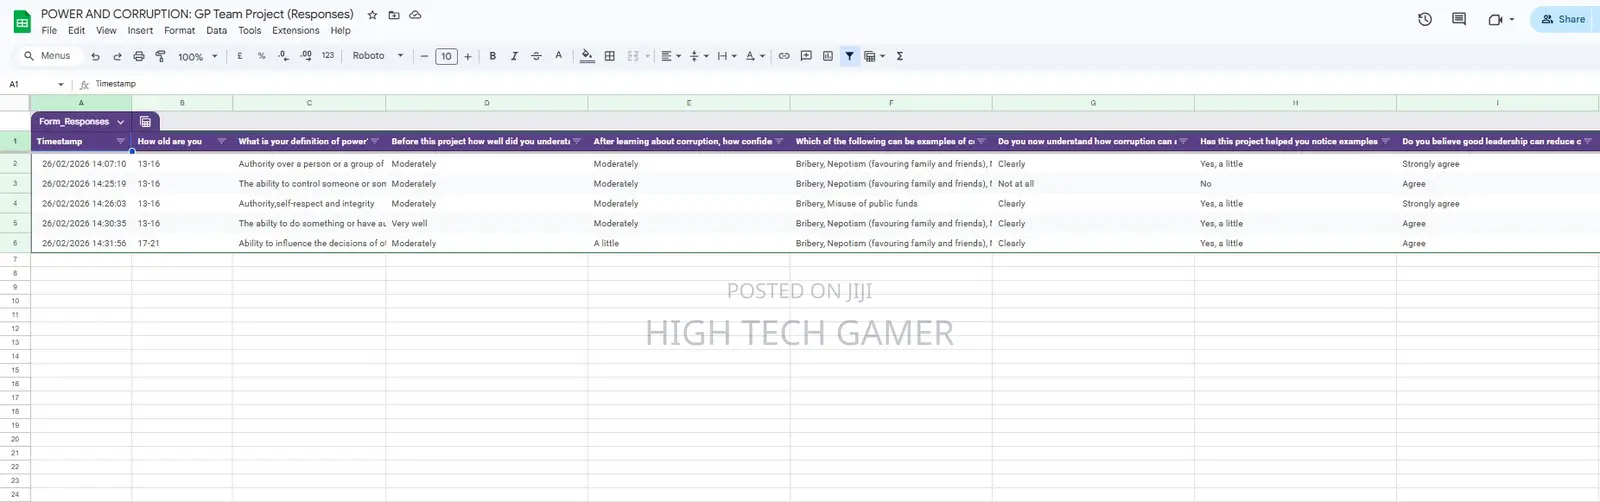1600x502 pixels.
Task: Open version history clock icon
Action: tap(1425, 19)
